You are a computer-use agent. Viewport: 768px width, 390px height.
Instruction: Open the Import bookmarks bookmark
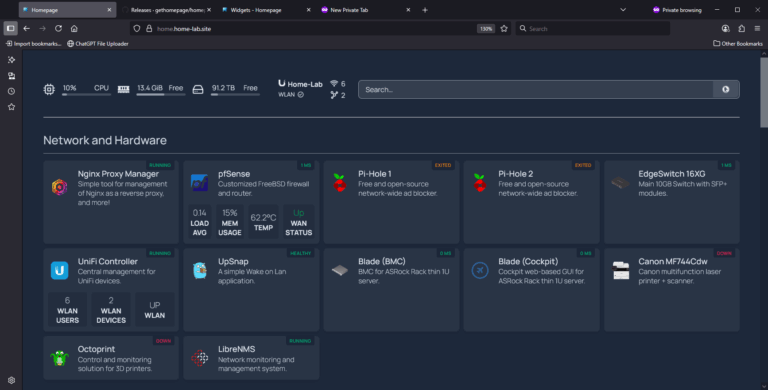(x=34, y=44)
